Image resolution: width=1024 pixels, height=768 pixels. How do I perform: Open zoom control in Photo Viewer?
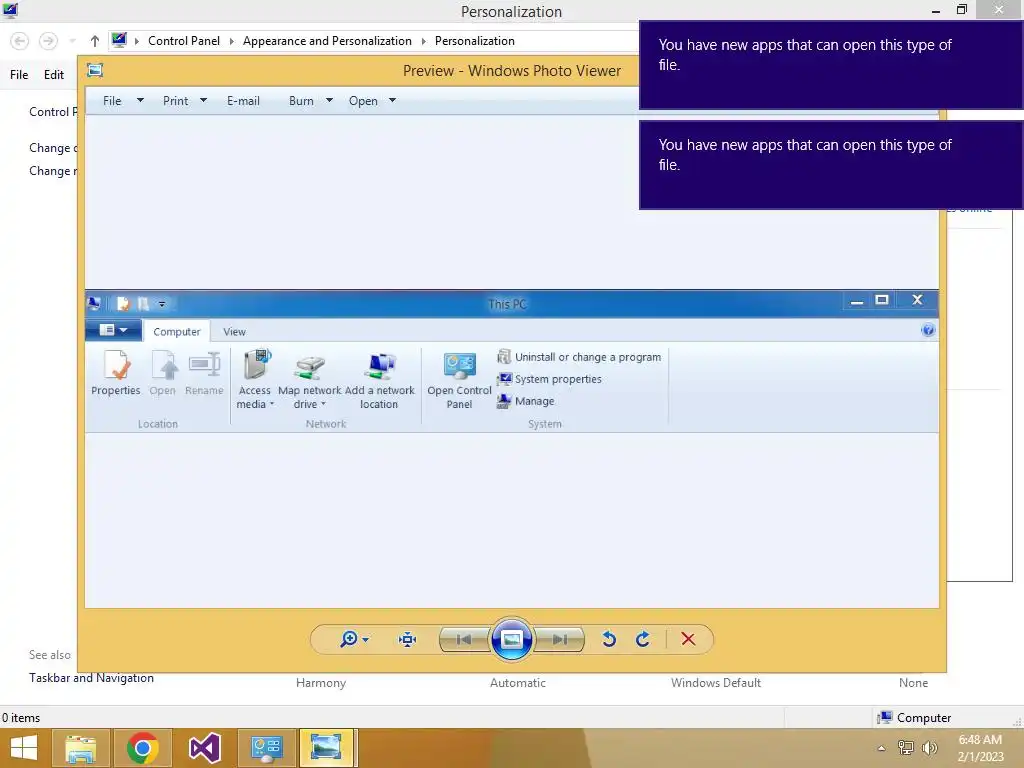(354, 639)
